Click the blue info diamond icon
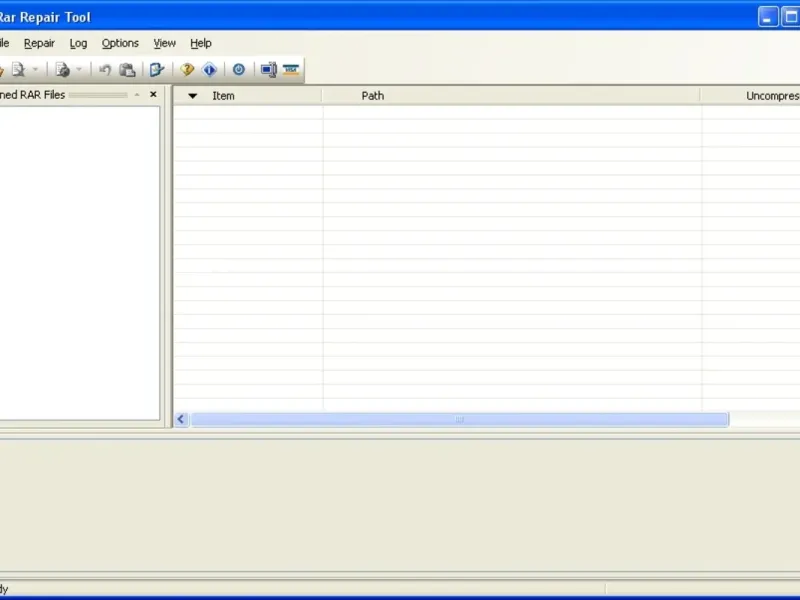Image resolution: width=800 pixels, height=600 pixels. (210, 69)
